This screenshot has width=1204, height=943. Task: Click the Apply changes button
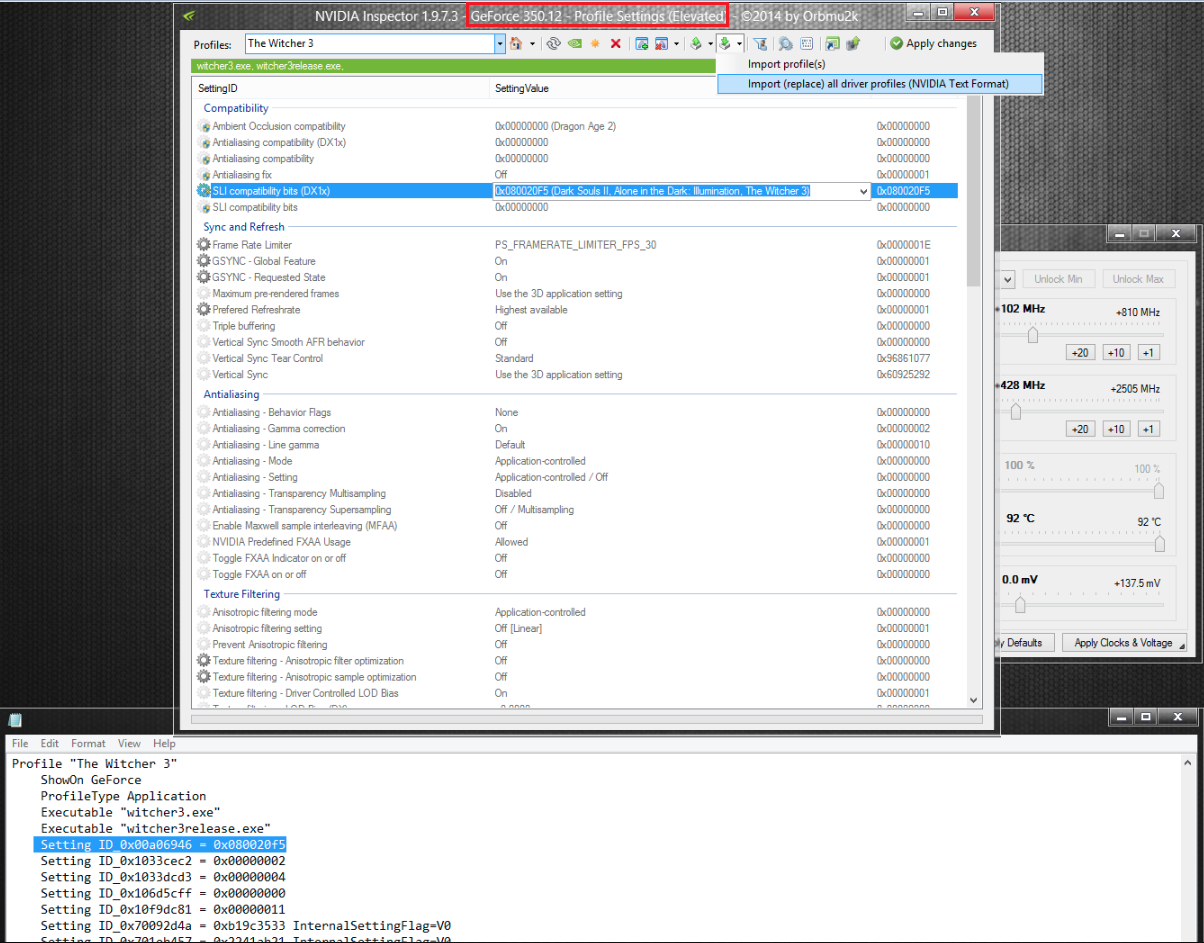tap(933, 44)
